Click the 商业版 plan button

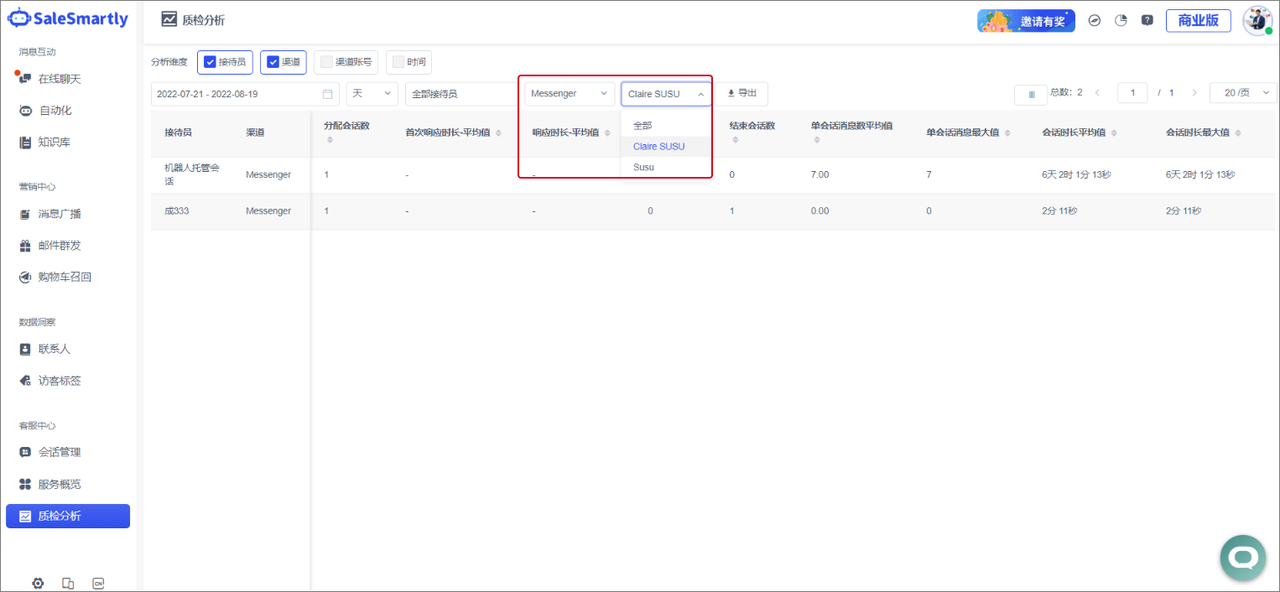(x=1198, y=20)
